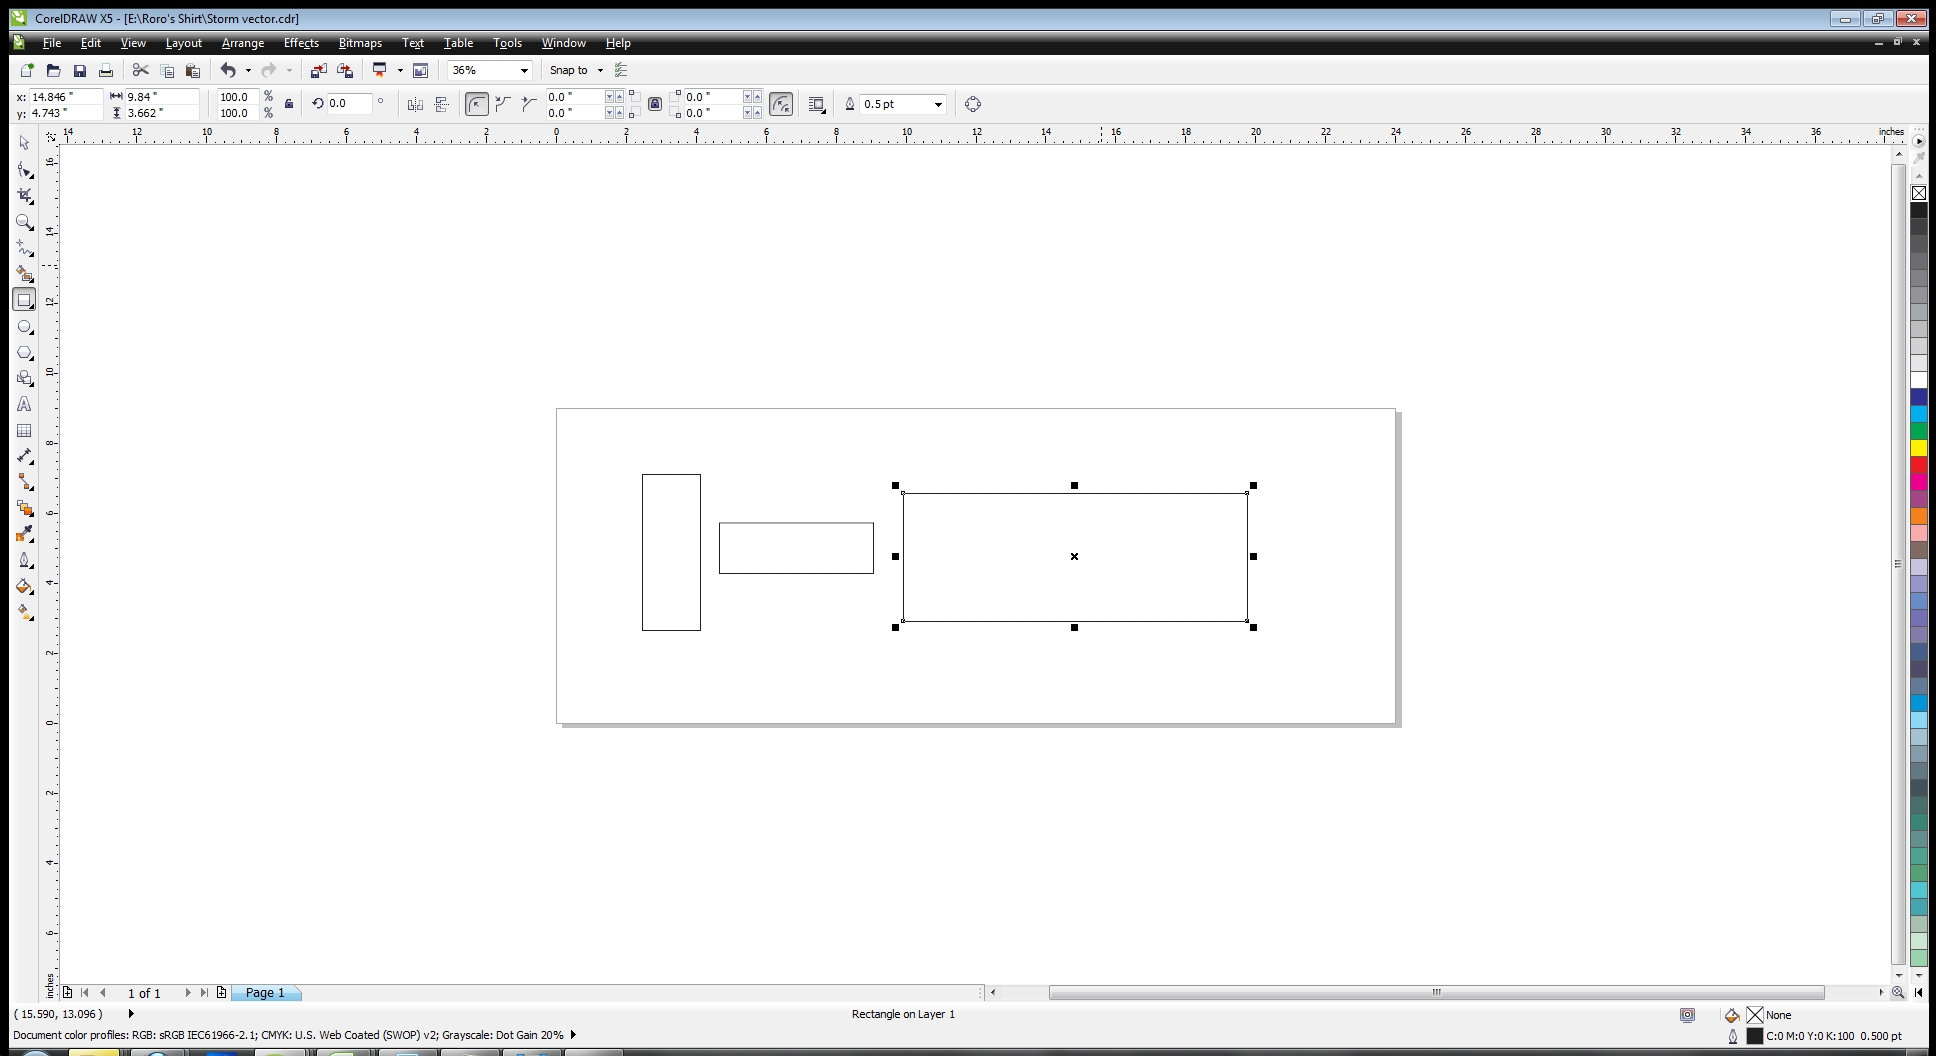Open the Welcome screen icon
The image size is (1936, 1056).
coord(421,70)
